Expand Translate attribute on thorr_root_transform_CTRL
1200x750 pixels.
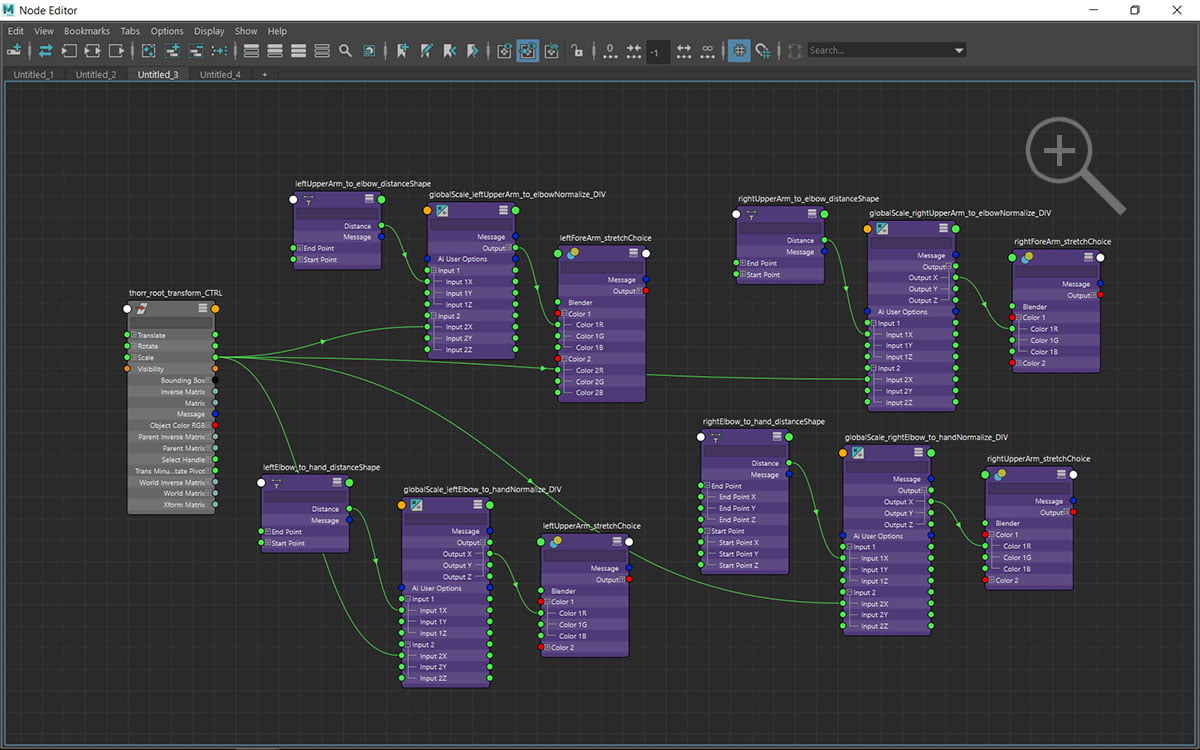(134, 336)
